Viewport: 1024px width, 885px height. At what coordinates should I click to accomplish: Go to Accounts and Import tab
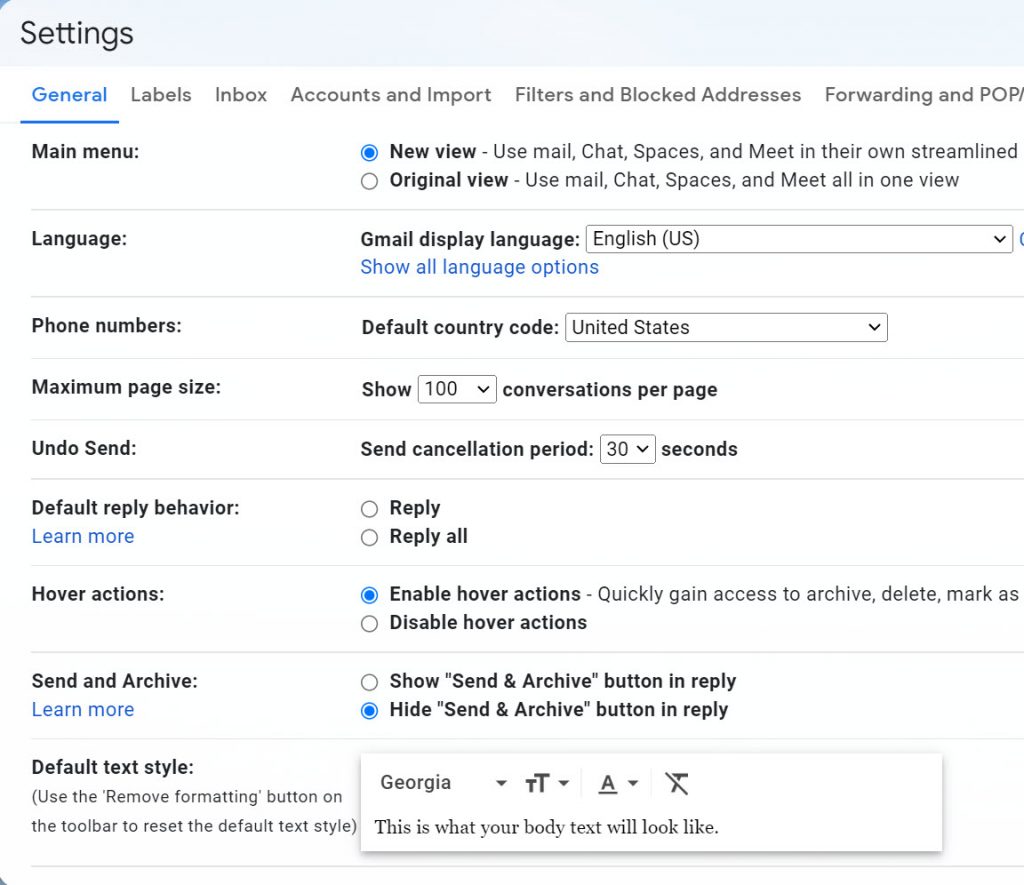pyautogui.click(x=391, y=95)
